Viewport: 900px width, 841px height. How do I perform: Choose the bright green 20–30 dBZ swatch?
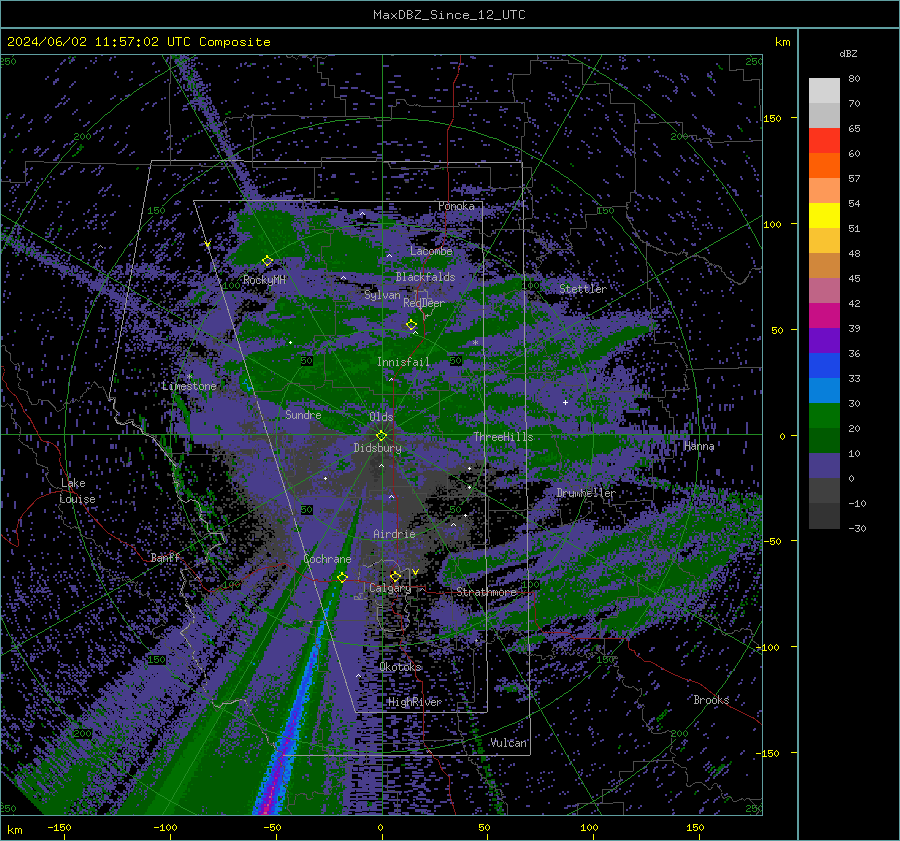tap(824, 415)
